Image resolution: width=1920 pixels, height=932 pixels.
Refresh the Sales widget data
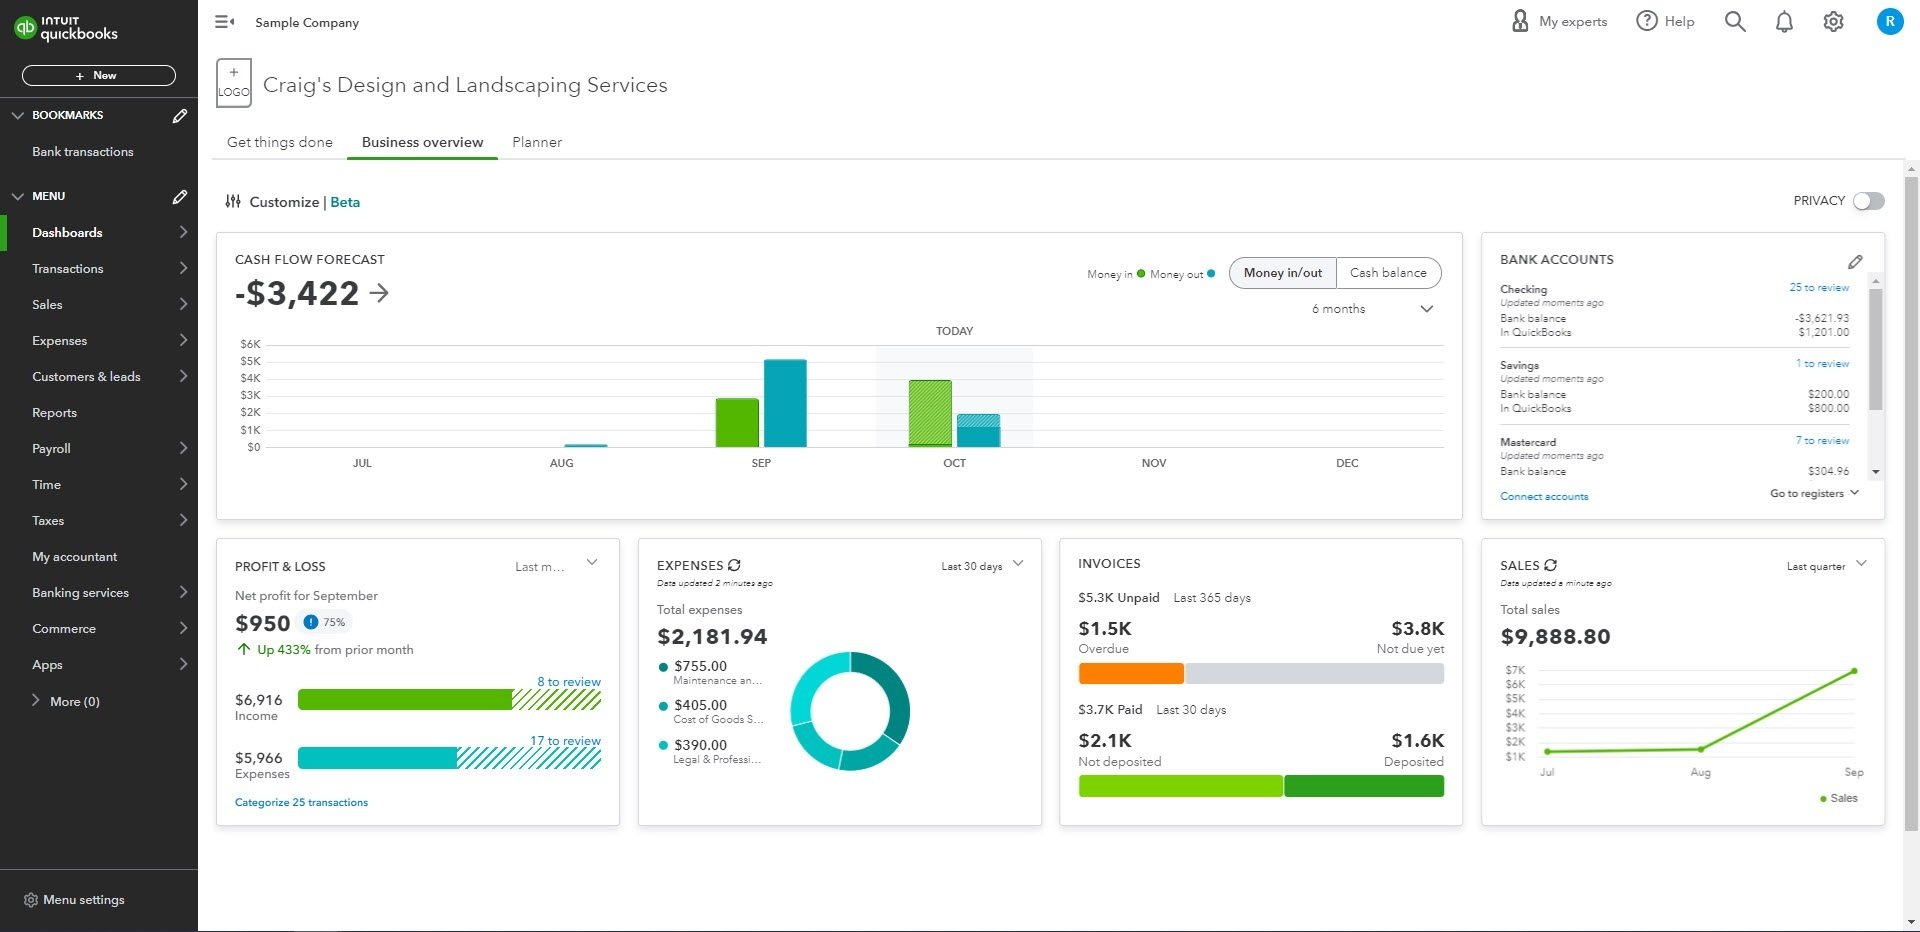pyautogui.click(x=1551, y=565)
